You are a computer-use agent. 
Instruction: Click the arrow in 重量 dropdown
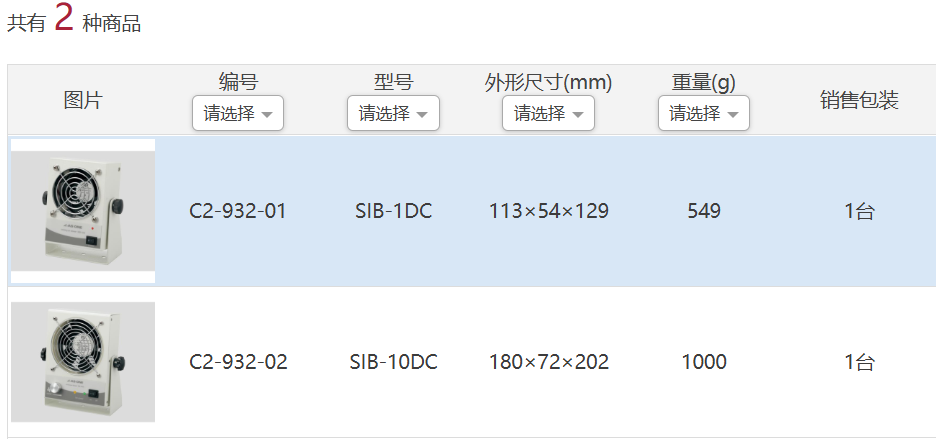(733, 114)
